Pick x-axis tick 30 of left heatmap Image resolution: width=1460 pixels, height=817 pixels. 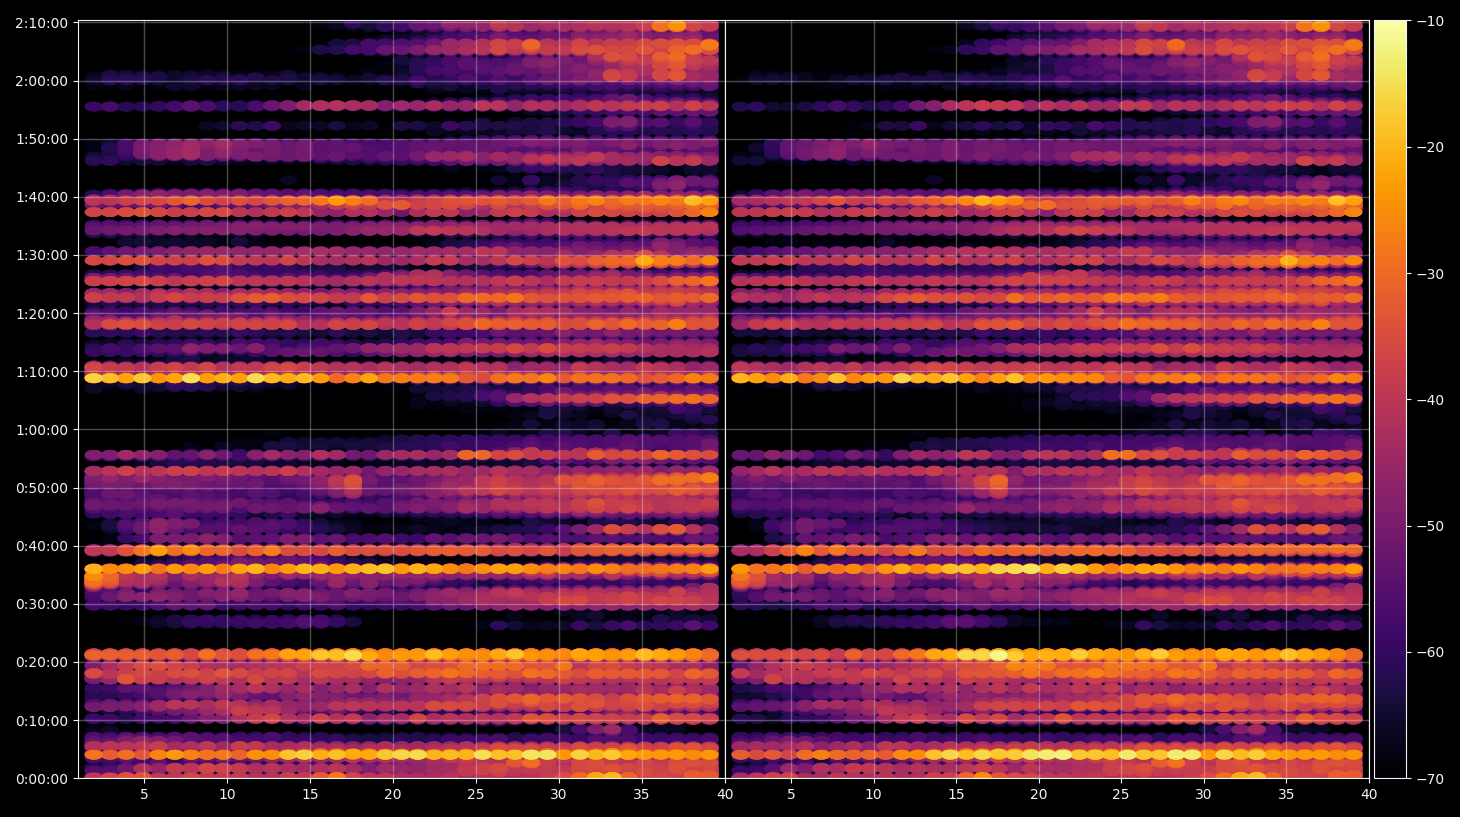(x=558, y=794)
